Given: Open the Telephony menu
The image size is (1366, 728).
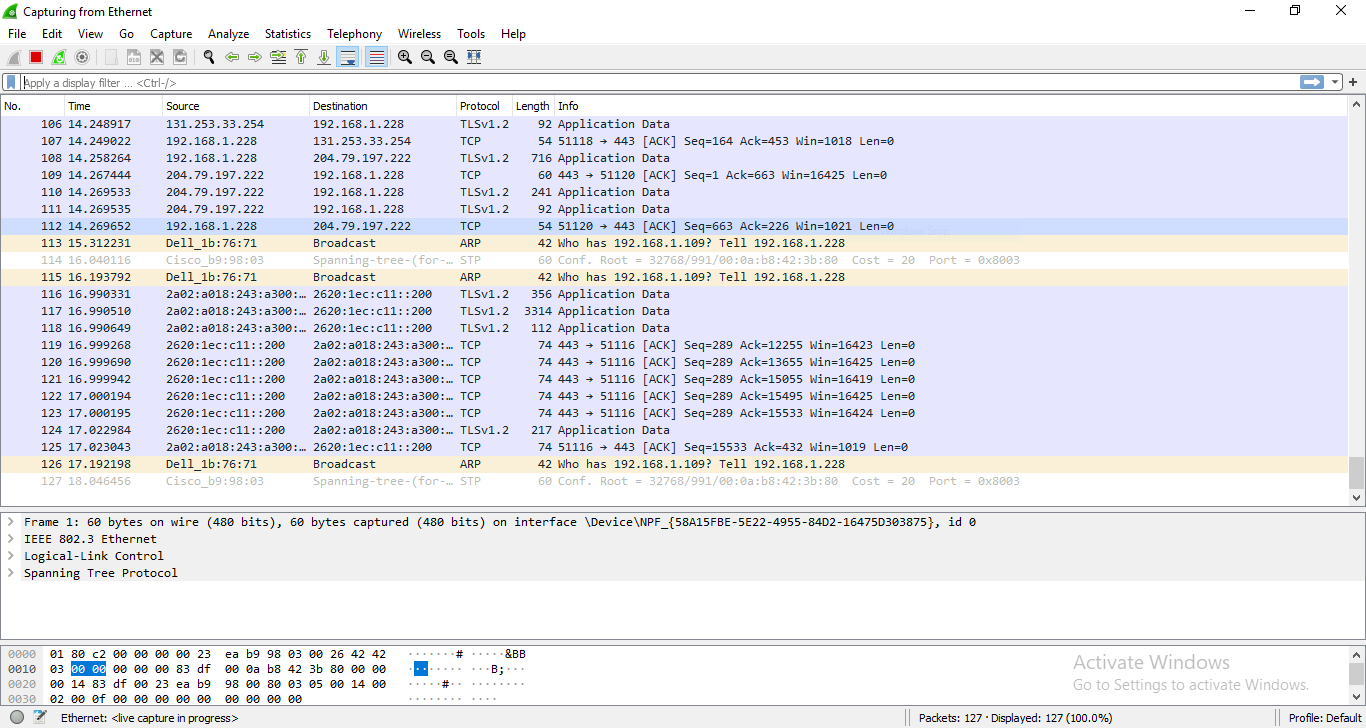Looking at the screenshot, I should pos(355,34).
